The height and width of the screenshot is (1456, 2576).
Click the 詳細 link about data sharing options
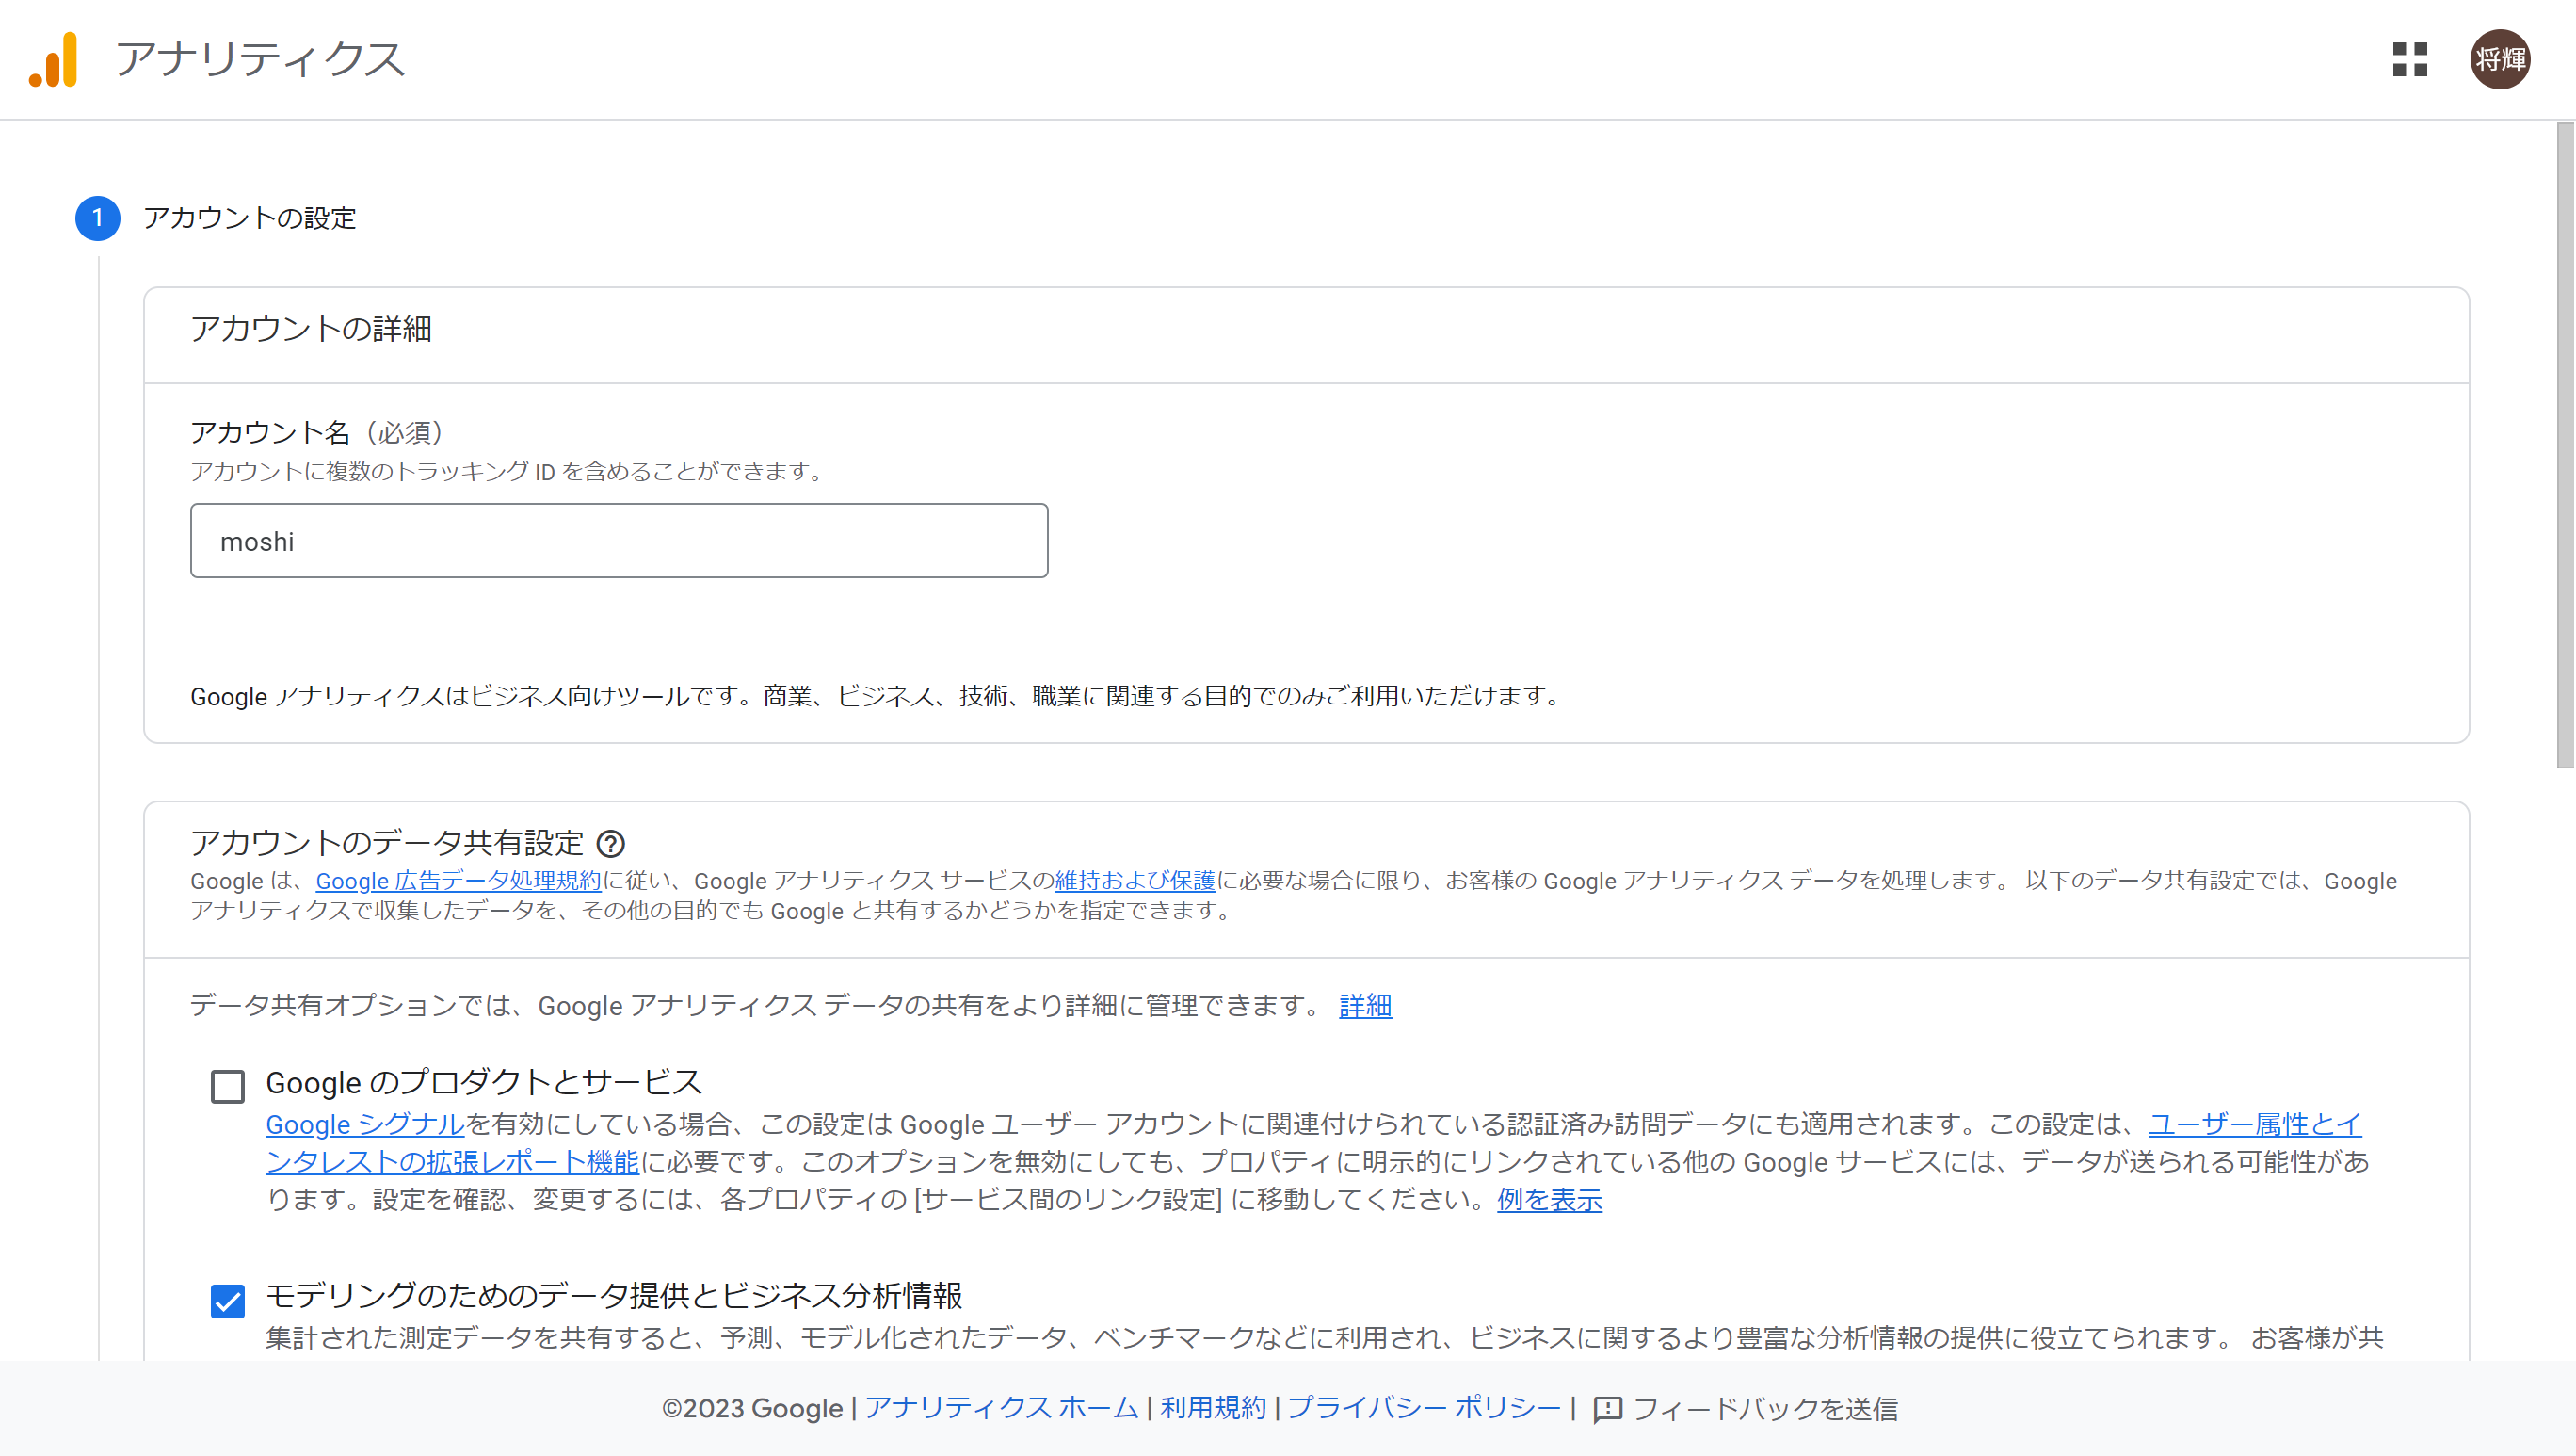point(1364,1006)
